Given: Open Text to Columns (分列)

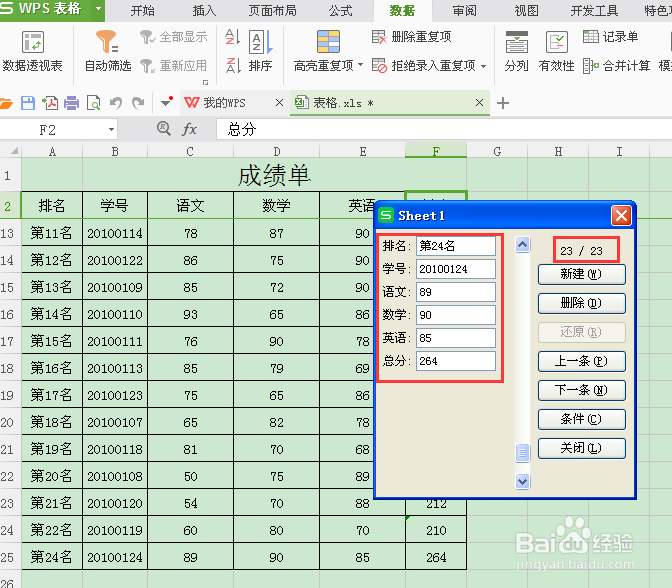Looking at the screenshot, I should [516, 51].
